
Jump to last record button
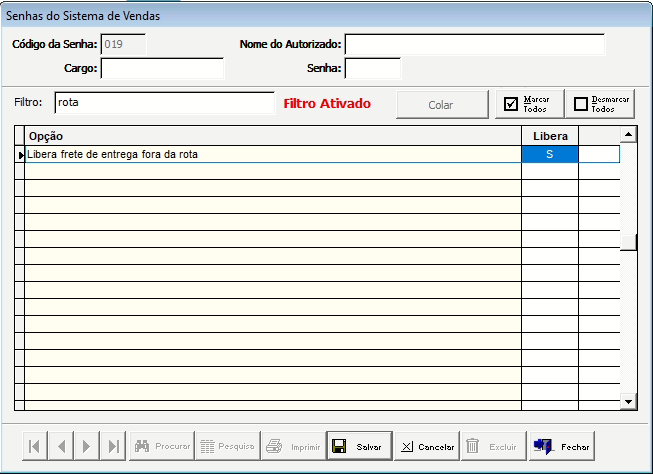click(x=113, y=446)
